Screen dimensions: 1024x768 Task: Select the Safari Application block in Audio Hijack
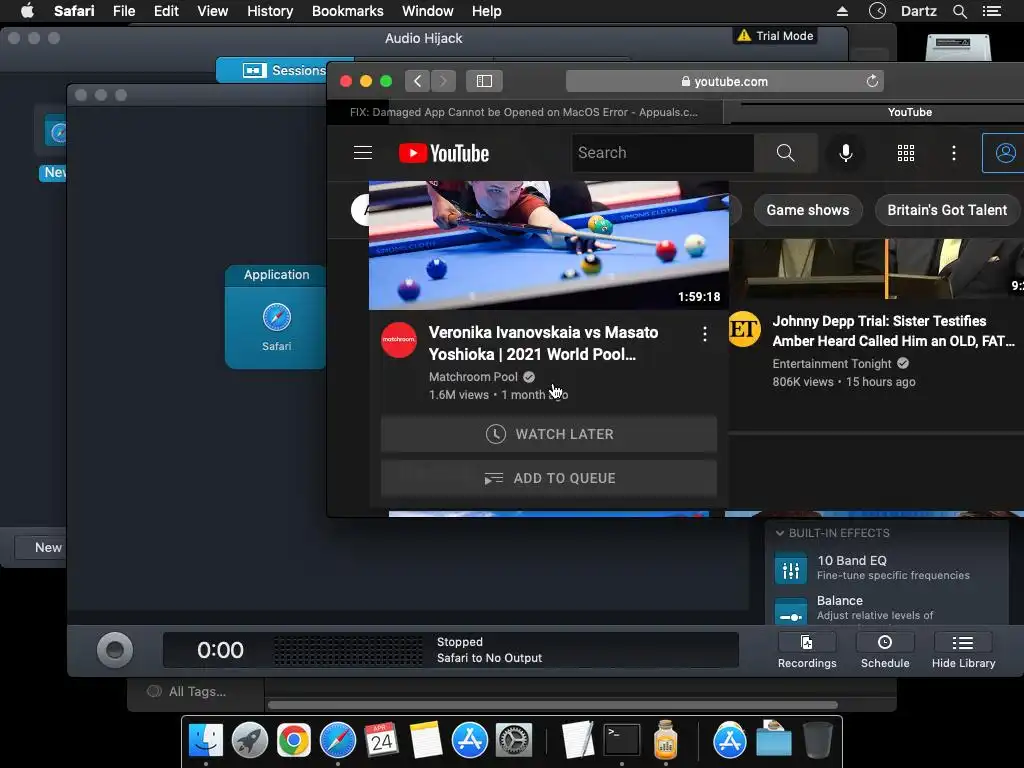276,317
